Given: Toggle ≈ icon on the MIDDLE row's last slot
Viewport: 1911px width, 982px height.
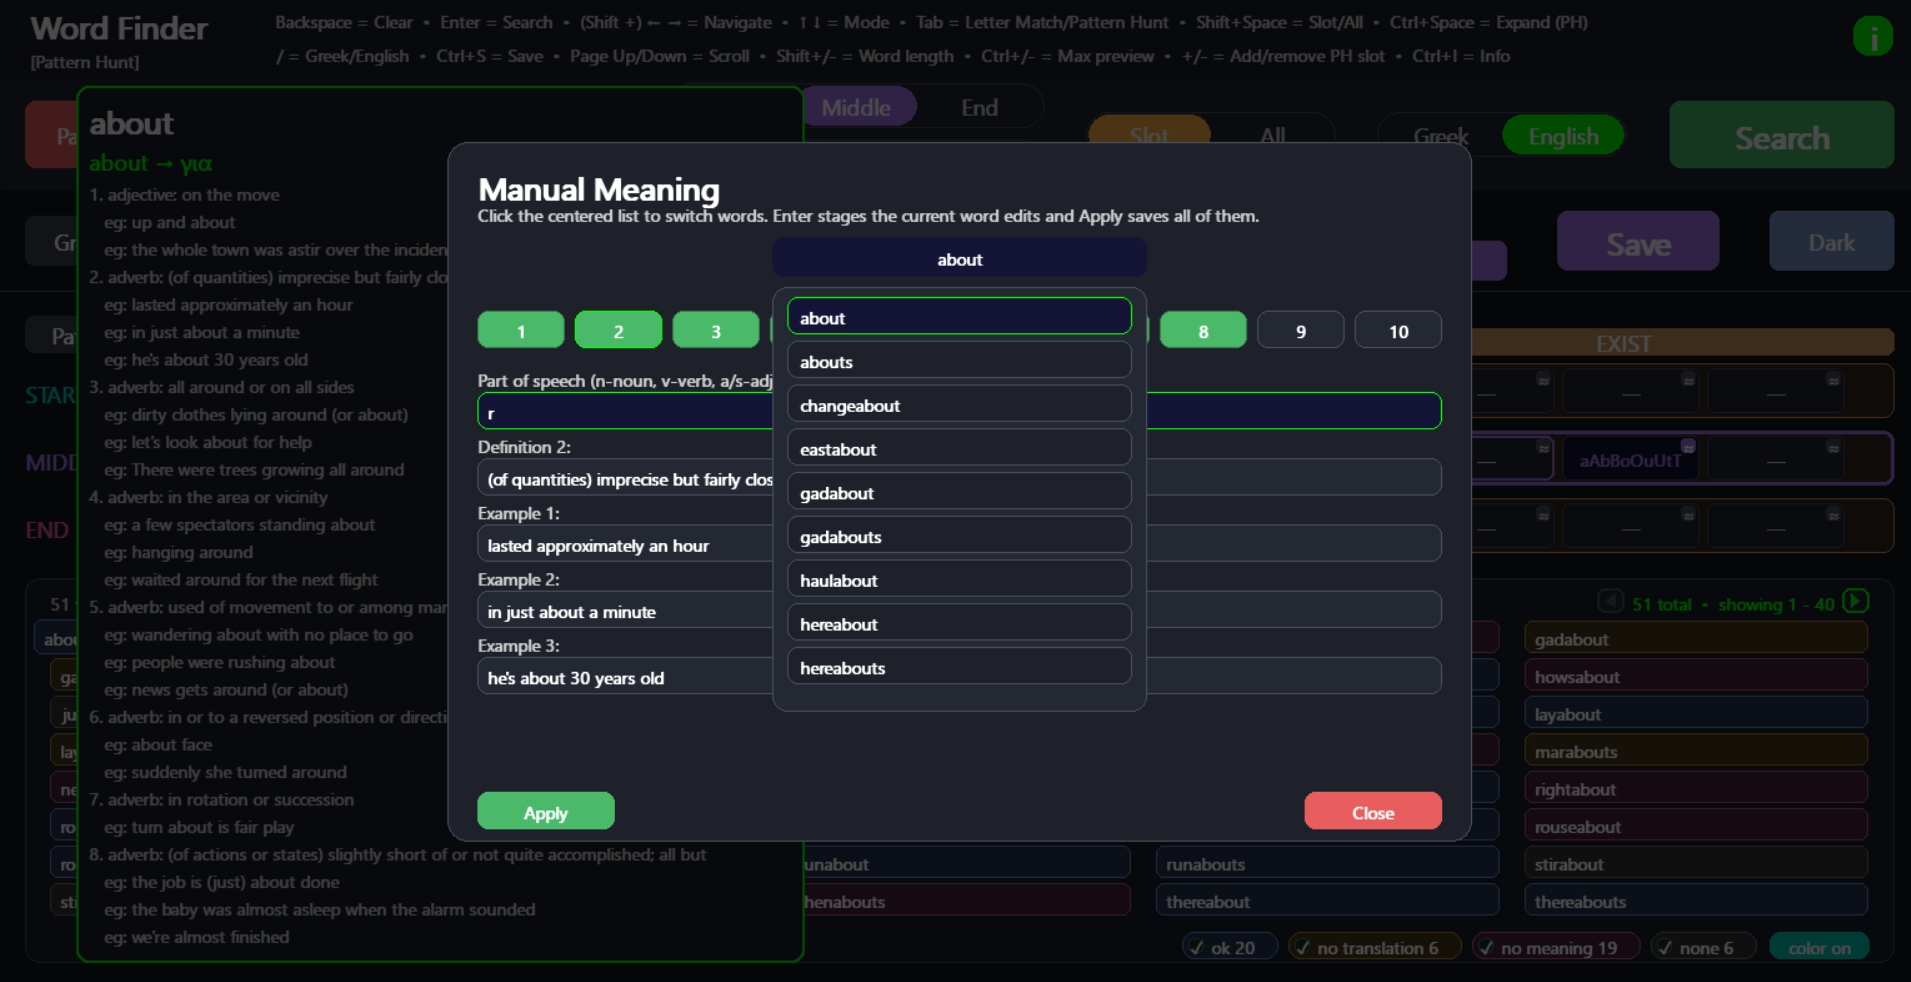Looking at the screenshot, I should [x=1833, y=448].
